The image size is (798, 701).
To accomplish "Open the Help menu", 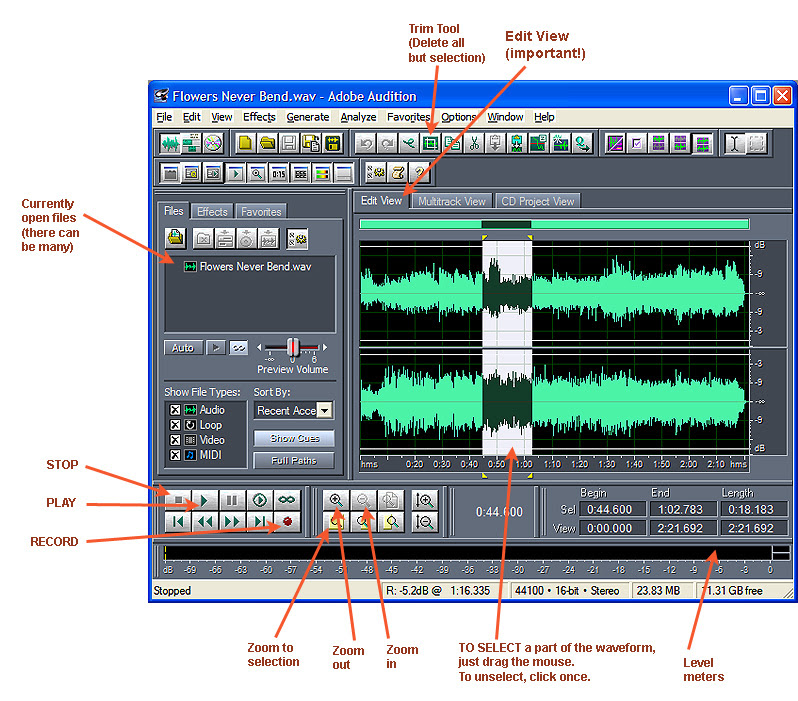I will (544, 117).
